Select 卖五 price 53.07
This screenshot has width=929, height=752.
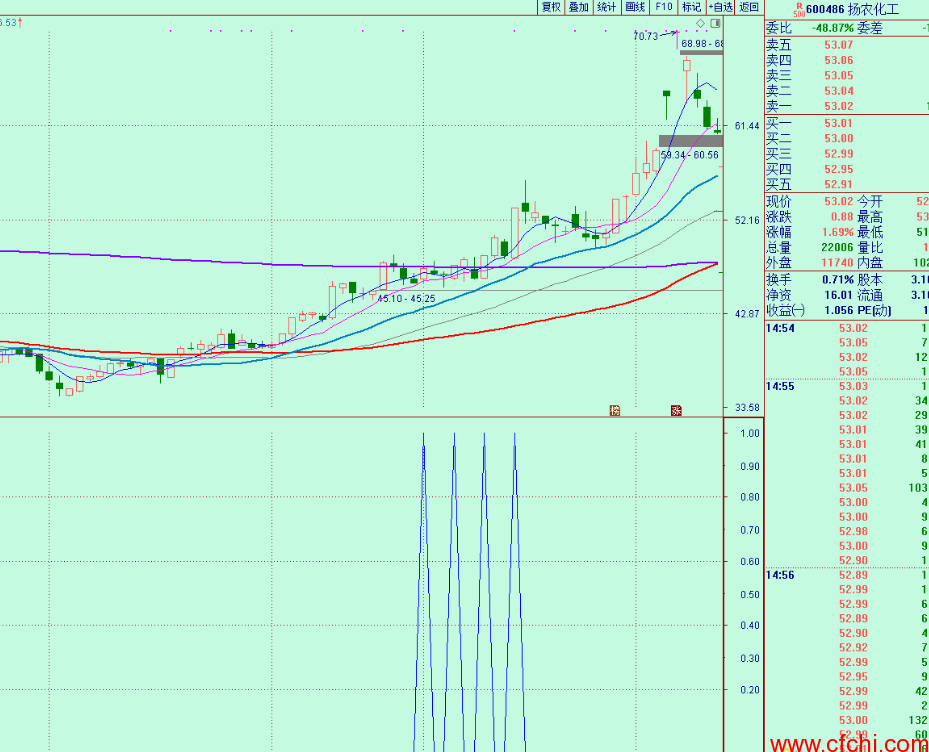[839, 44]
